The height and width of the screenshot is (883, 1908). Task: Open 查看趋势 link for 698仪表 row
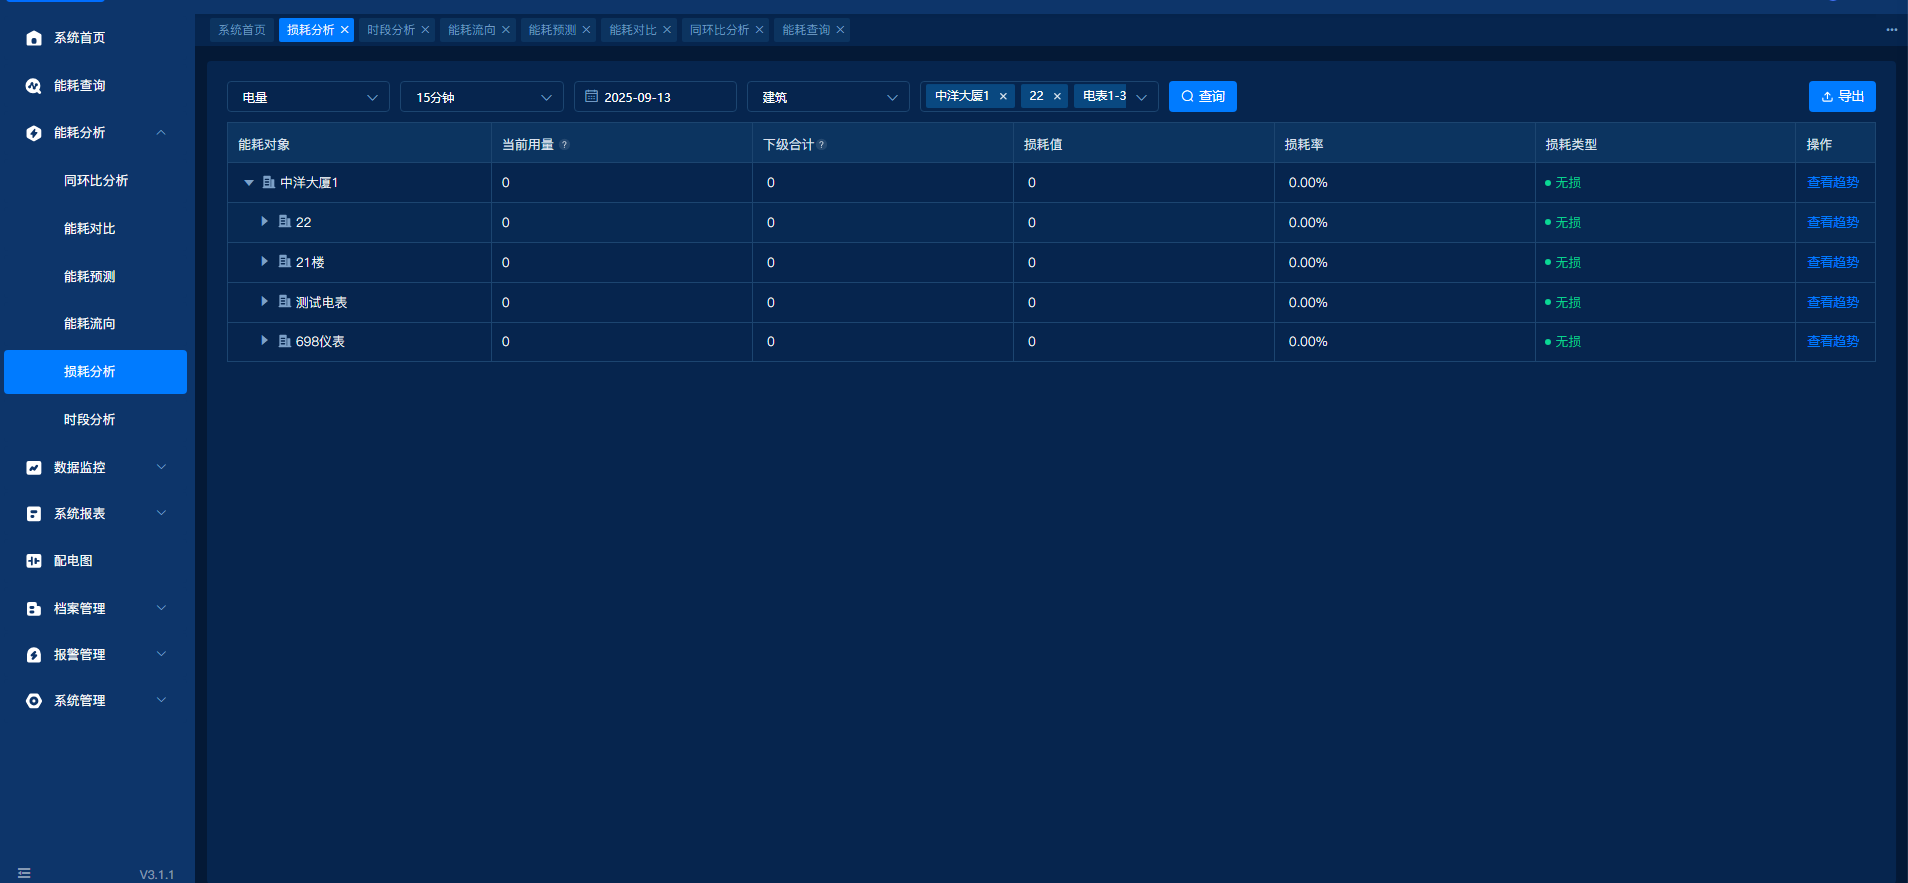(x=1832, y=342)
